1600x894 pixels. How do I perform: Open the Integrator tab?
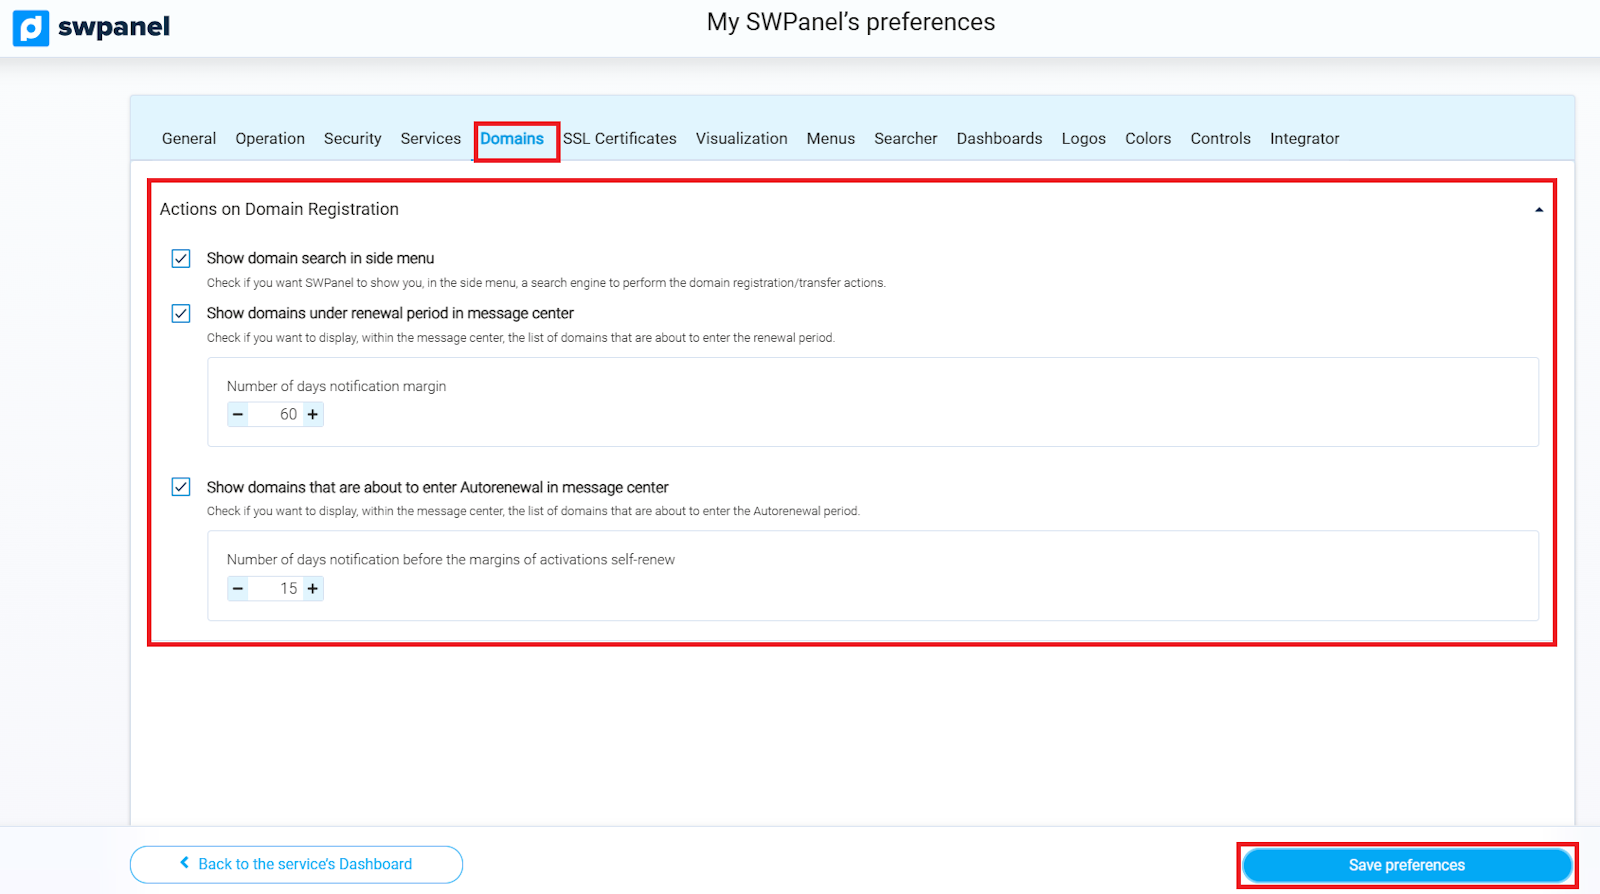point(1304,139)
